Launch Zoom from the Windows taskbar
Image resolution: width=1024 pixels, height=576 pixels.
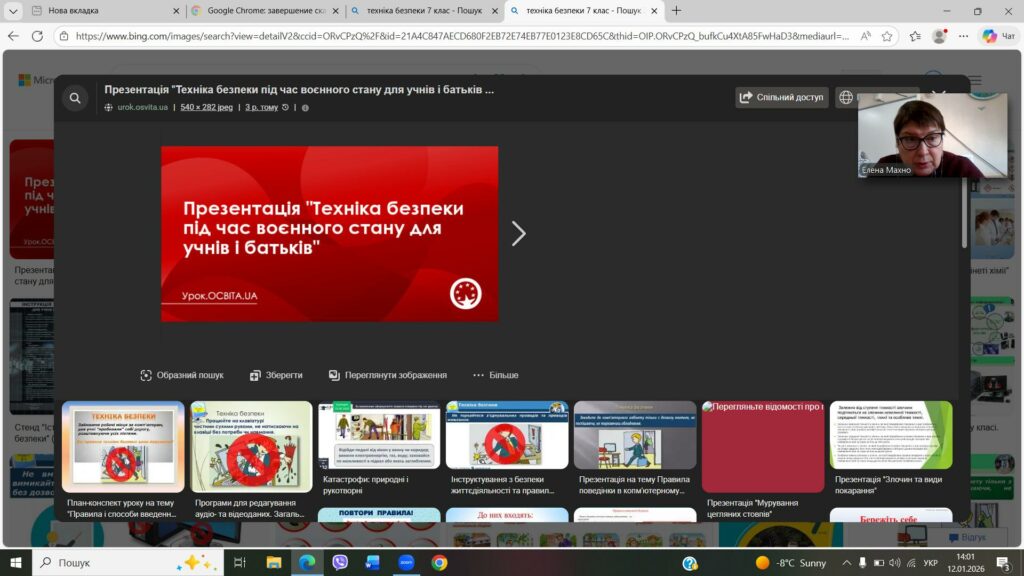(406, 563)
